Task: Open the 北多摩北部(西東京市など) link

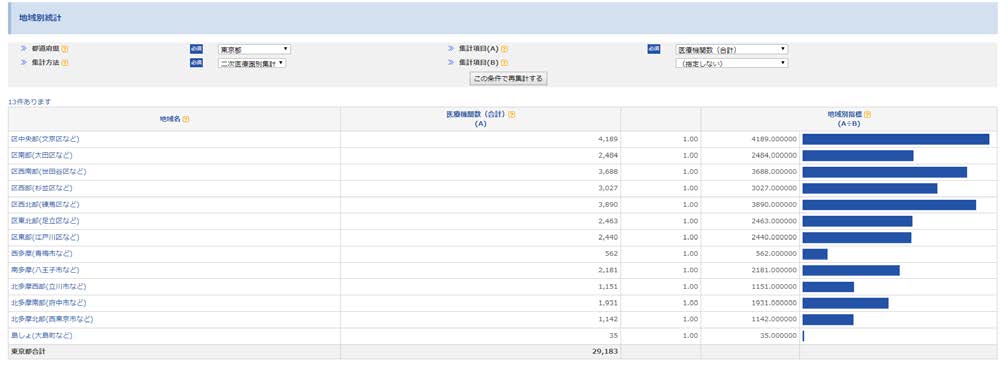Action: pyautogui.click(x=52, y=319)
